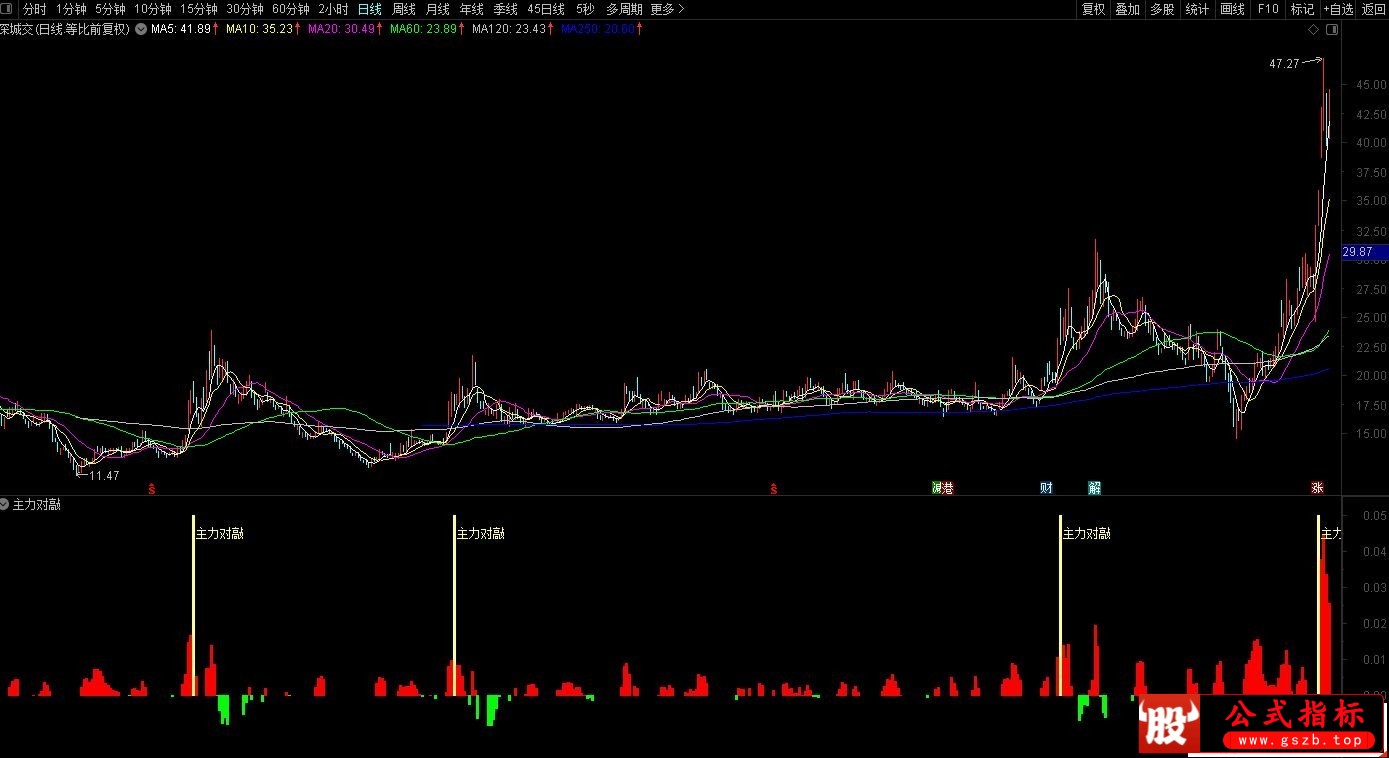Screen dimensions: 1389x758
Task: Click the 涨 event marker near chart end
Action: (x=1317, y=488)
